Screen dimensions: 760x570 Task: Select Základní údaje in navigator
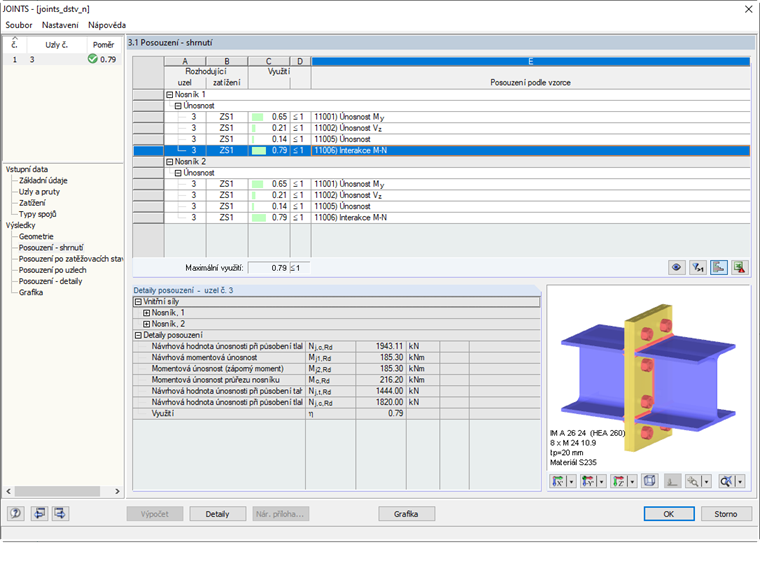point(43,180)
